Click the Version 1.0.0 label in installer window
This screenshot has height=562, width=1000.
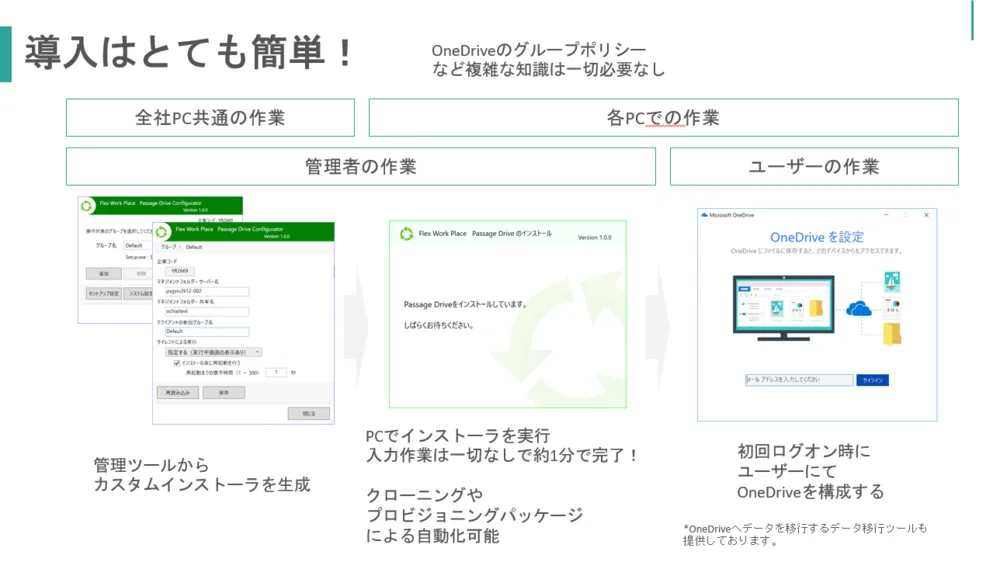coord(594,237)
